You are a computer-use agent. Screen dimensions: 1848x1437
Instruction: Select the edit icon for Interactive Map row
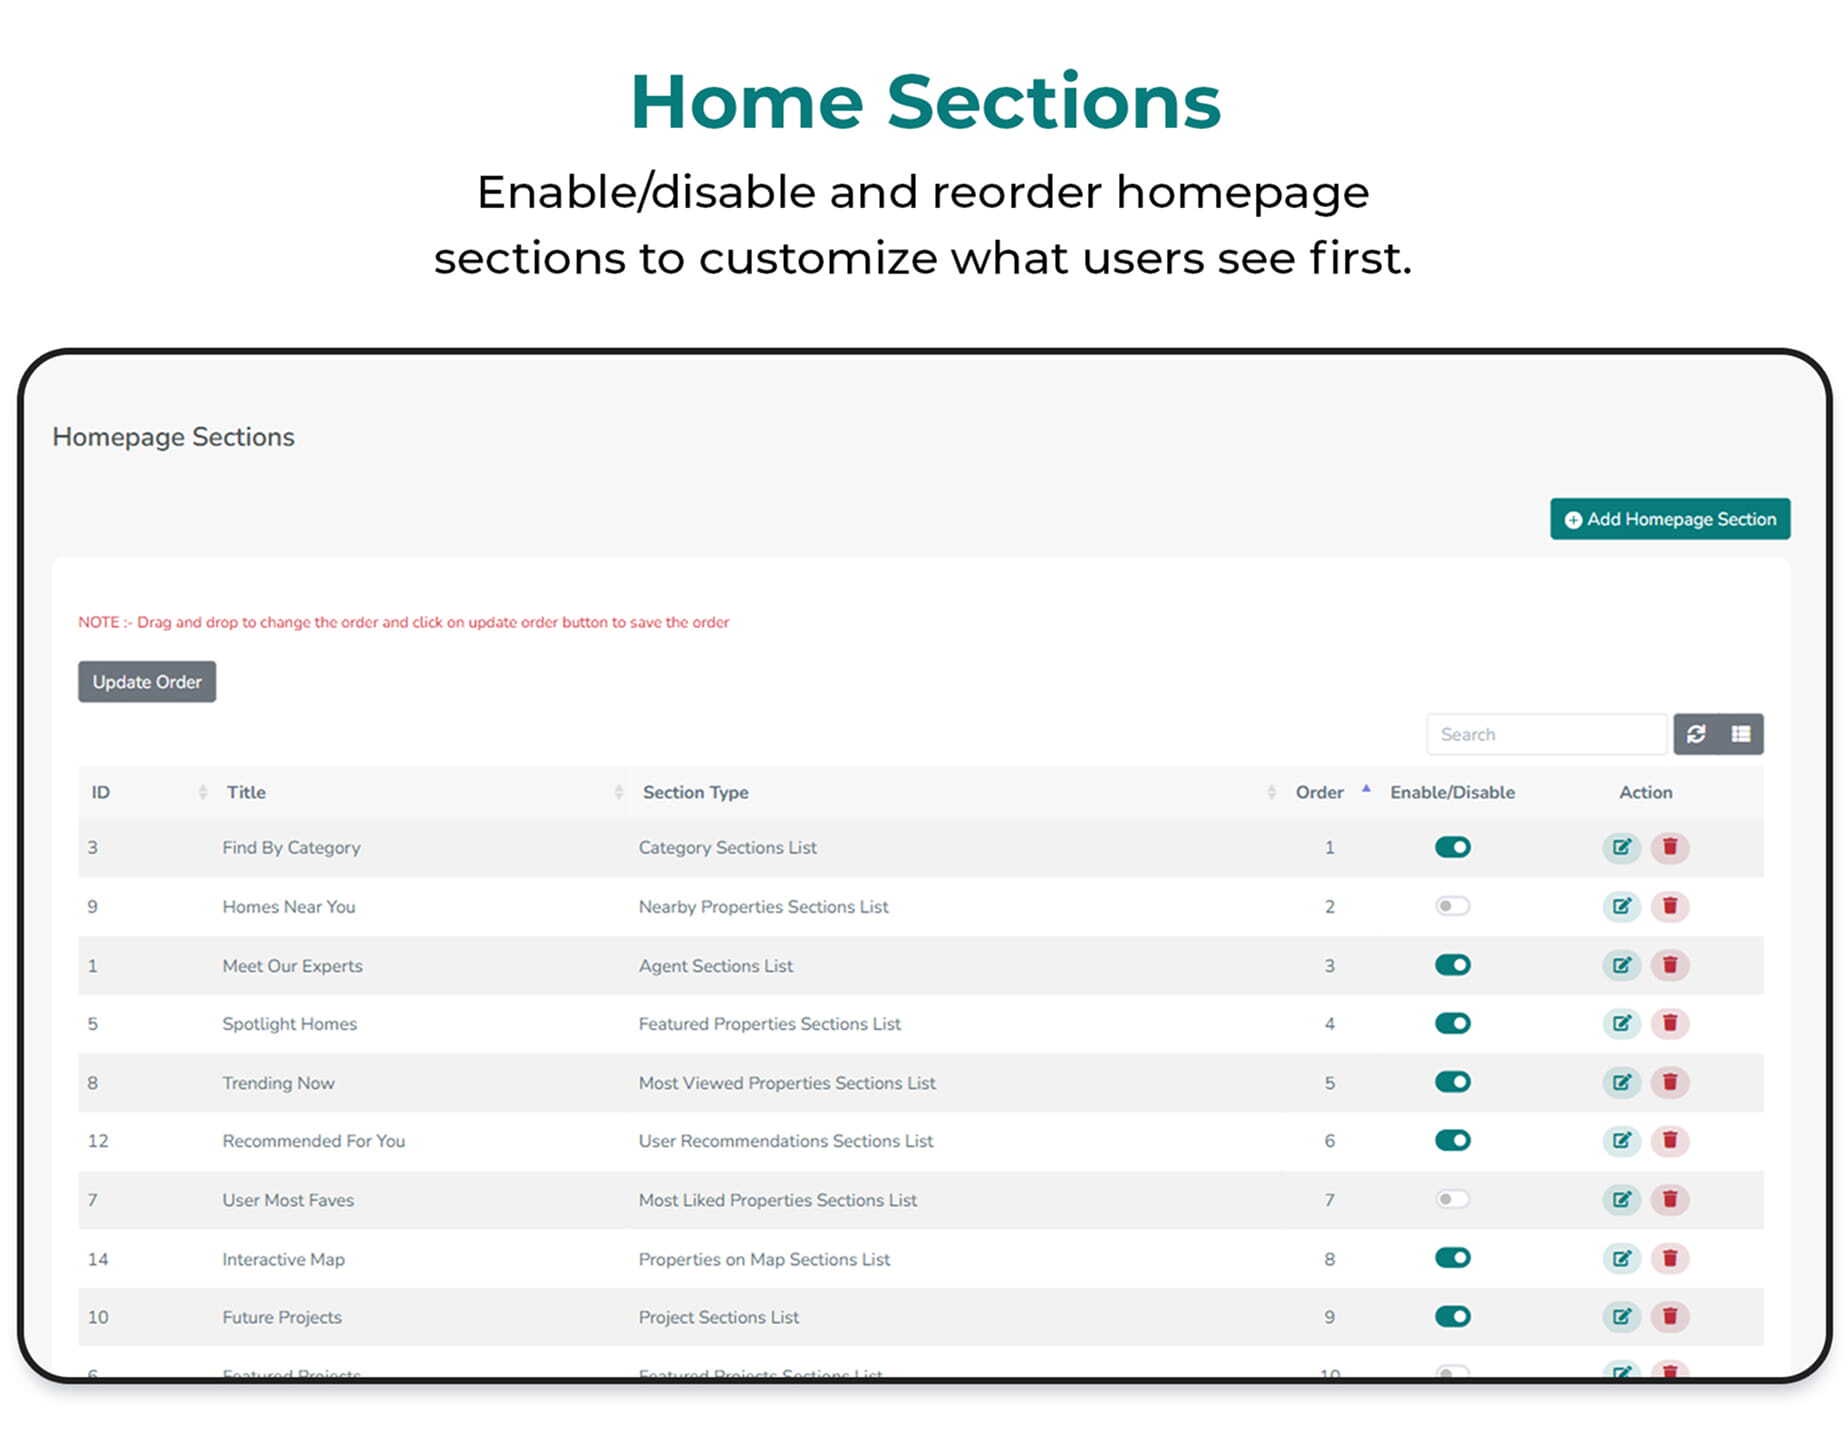coord(1622,1258)
